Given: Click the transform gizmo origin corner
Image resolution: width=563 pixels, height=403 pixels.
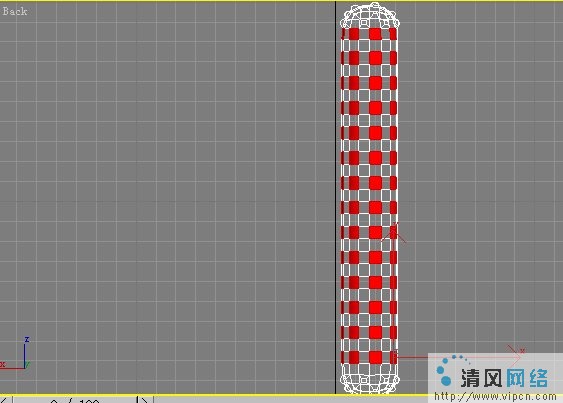Looking at the screenshot, I should click(395, 357).
